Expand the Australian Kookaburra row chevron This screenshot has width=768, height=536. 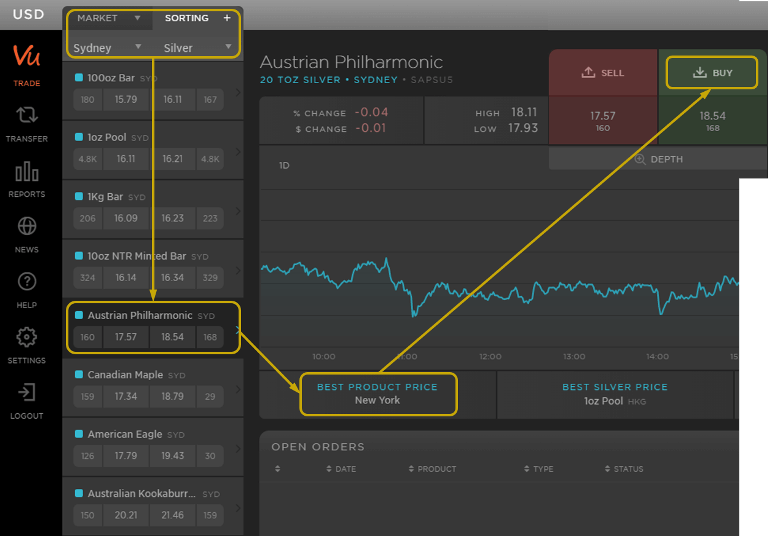tap(238, 508)
